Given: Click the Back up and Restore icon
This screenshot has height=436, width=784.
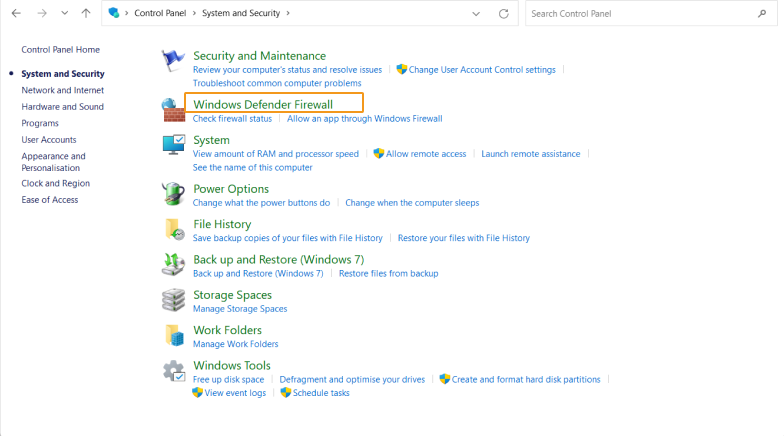Looking at the screenshot, I should click(x=174, y=265).
